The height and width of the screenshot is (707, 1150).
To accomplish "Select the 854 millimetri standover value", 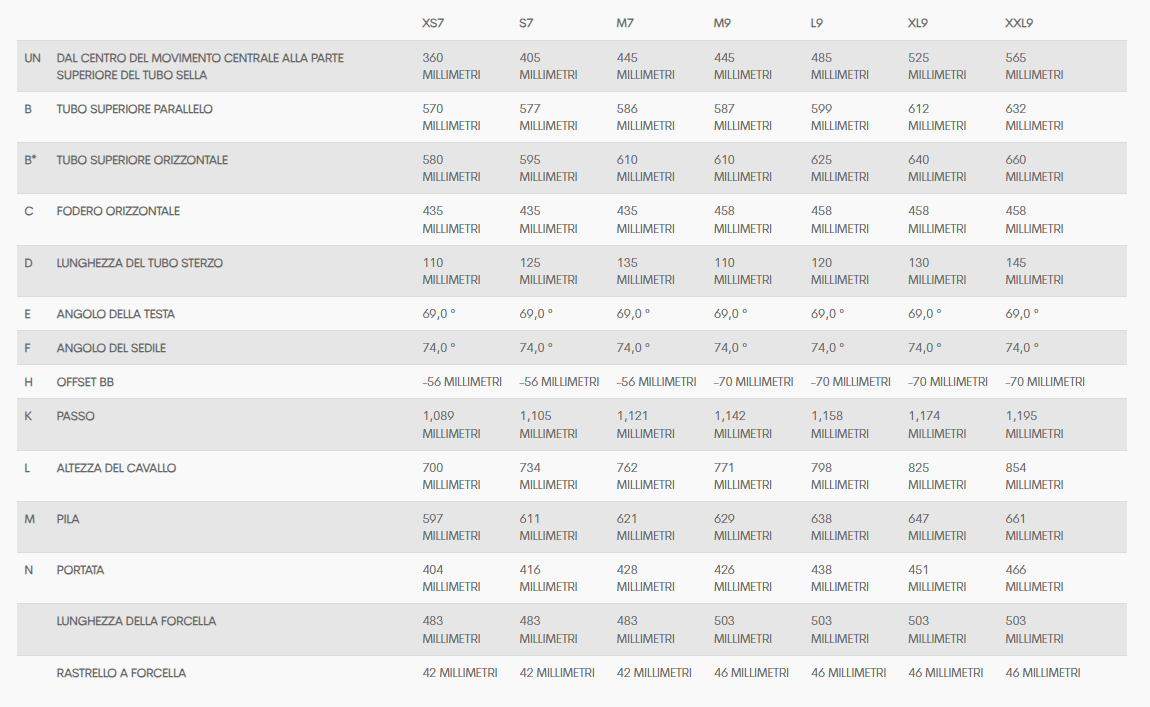I will pos(1033,476).
